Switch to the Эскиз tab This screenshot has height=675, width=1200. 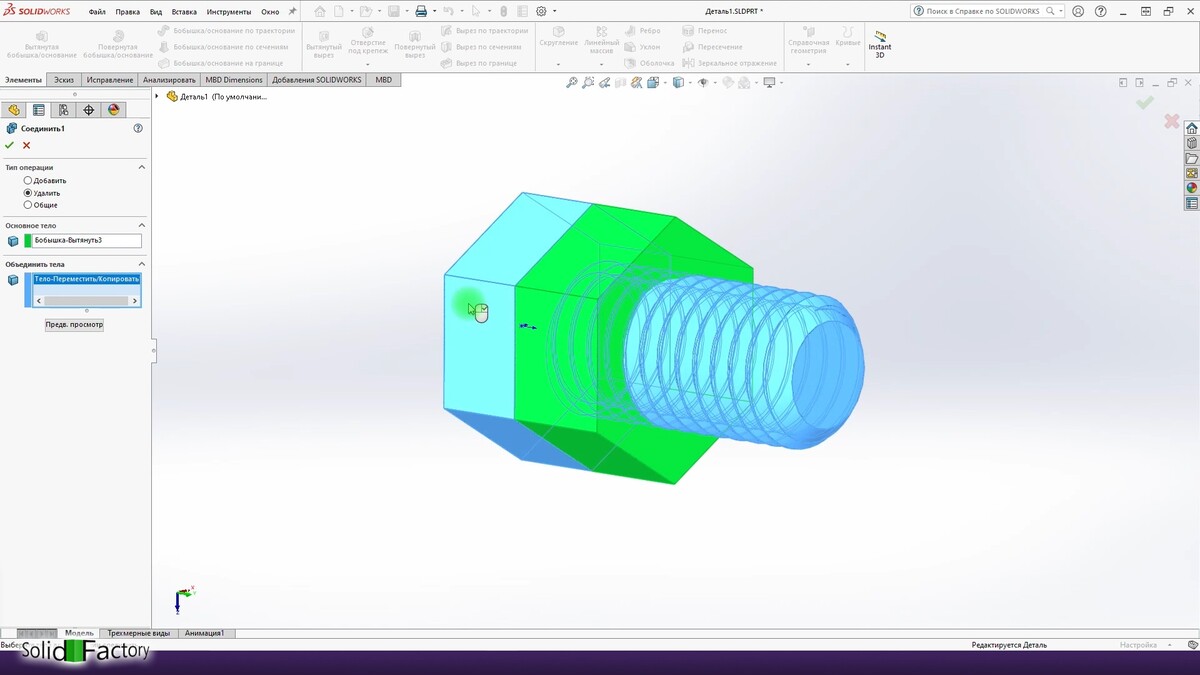click(x=64, y=80)
